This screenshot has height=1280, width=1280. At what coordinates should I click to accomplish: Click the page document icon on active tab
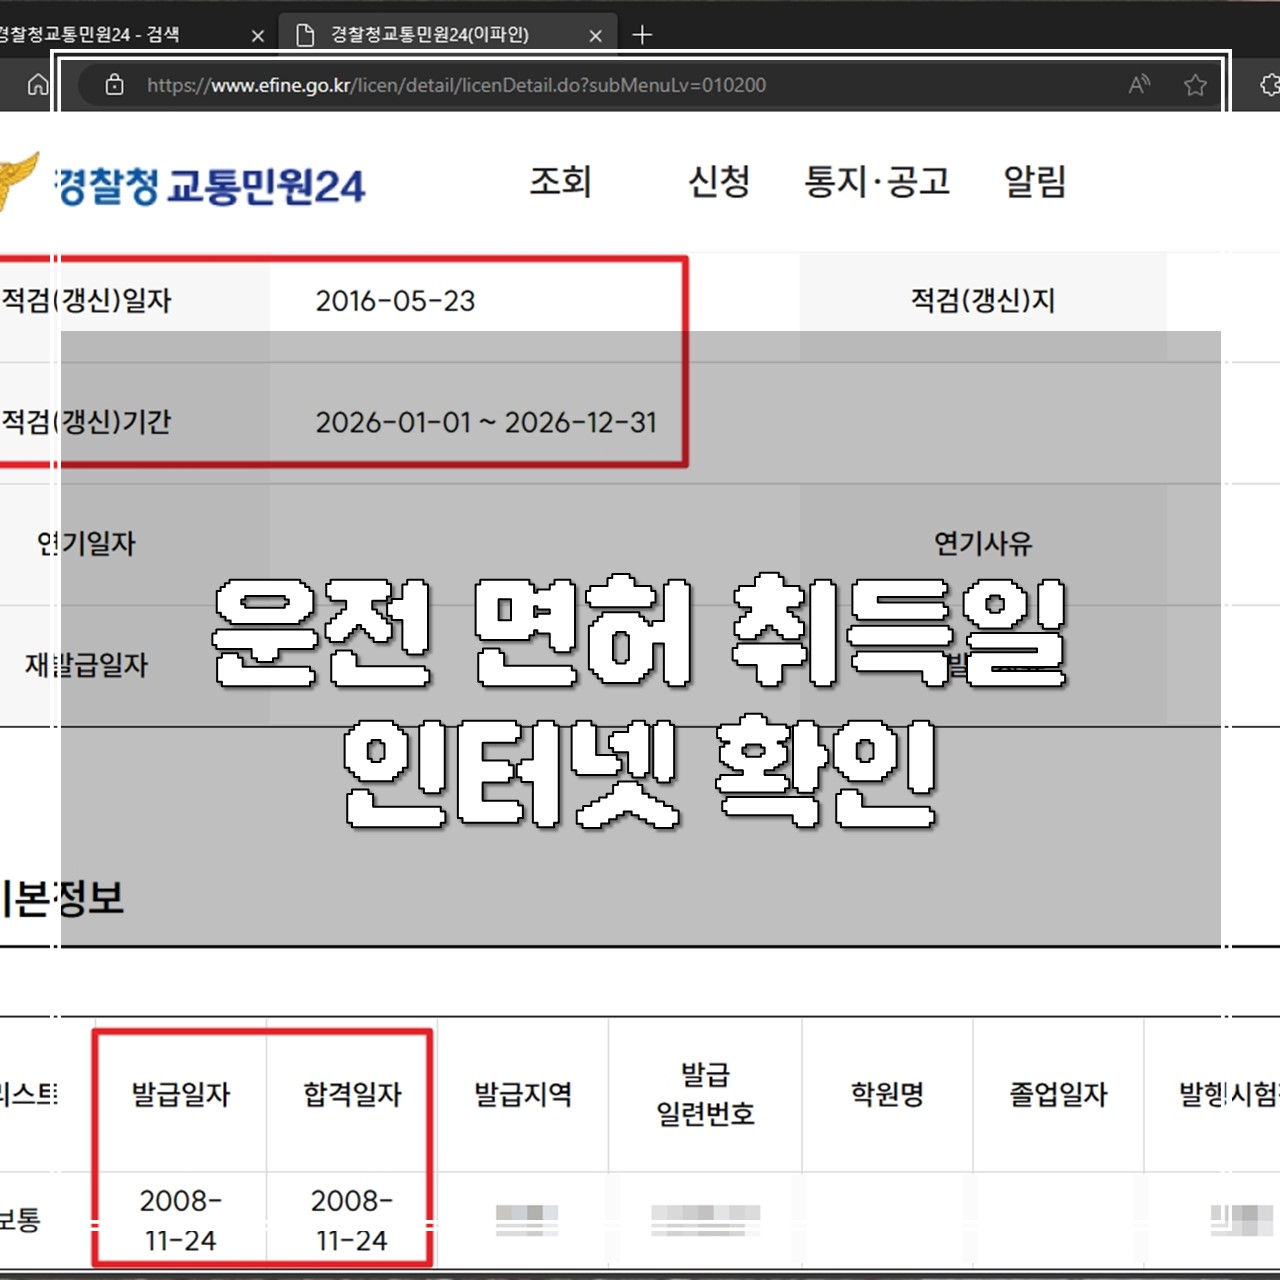[x=306, y=36]
